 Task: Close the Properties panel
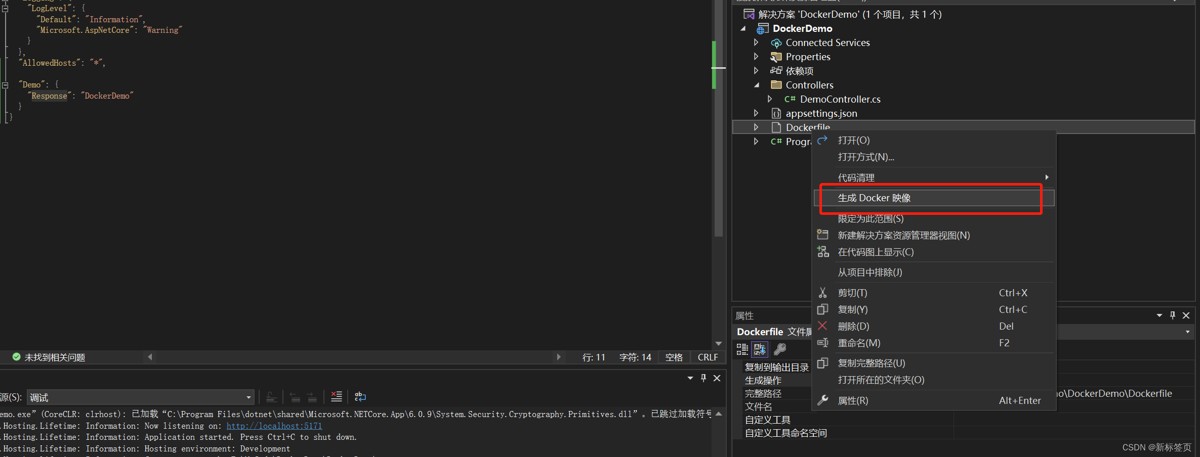click(1187, 316)
